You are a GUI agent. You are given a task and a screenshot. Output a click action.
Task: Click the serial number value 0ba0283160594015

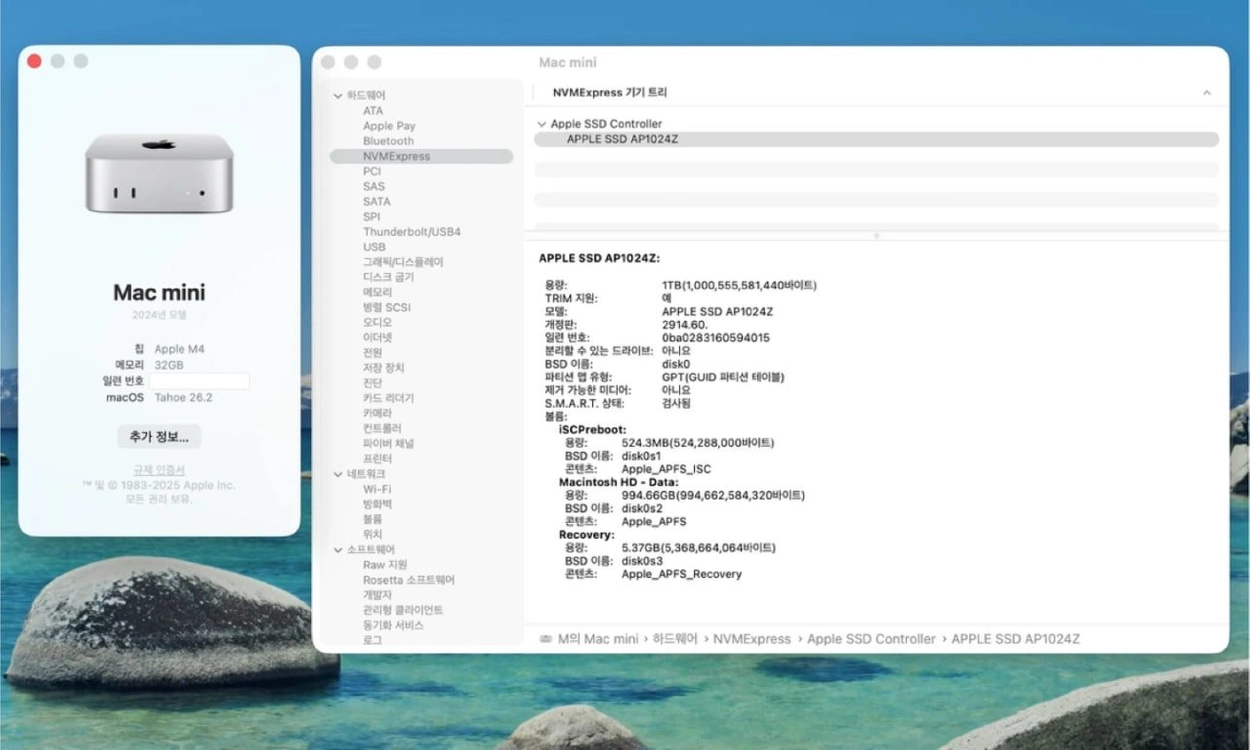coord(716,338)
